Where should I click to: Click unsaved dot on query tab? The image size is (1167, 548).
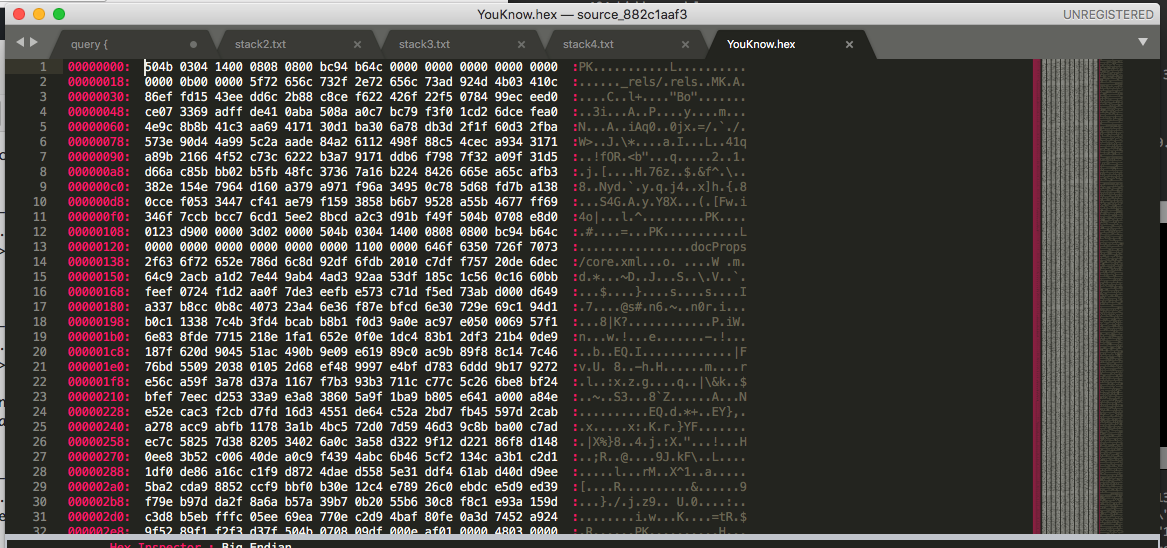pos(193,45)
